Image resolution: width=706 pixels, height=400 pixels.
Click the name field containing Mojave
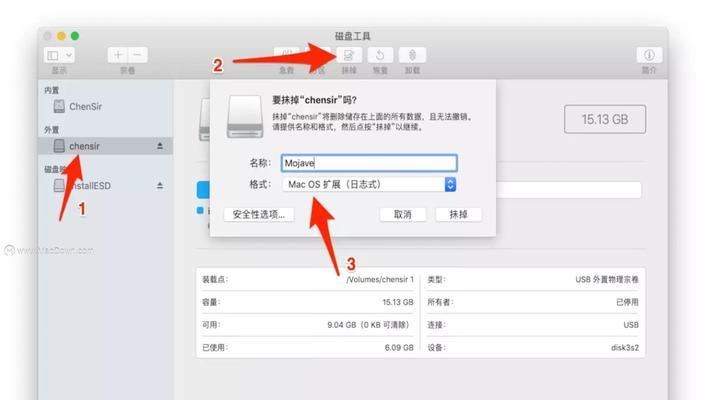369,163
